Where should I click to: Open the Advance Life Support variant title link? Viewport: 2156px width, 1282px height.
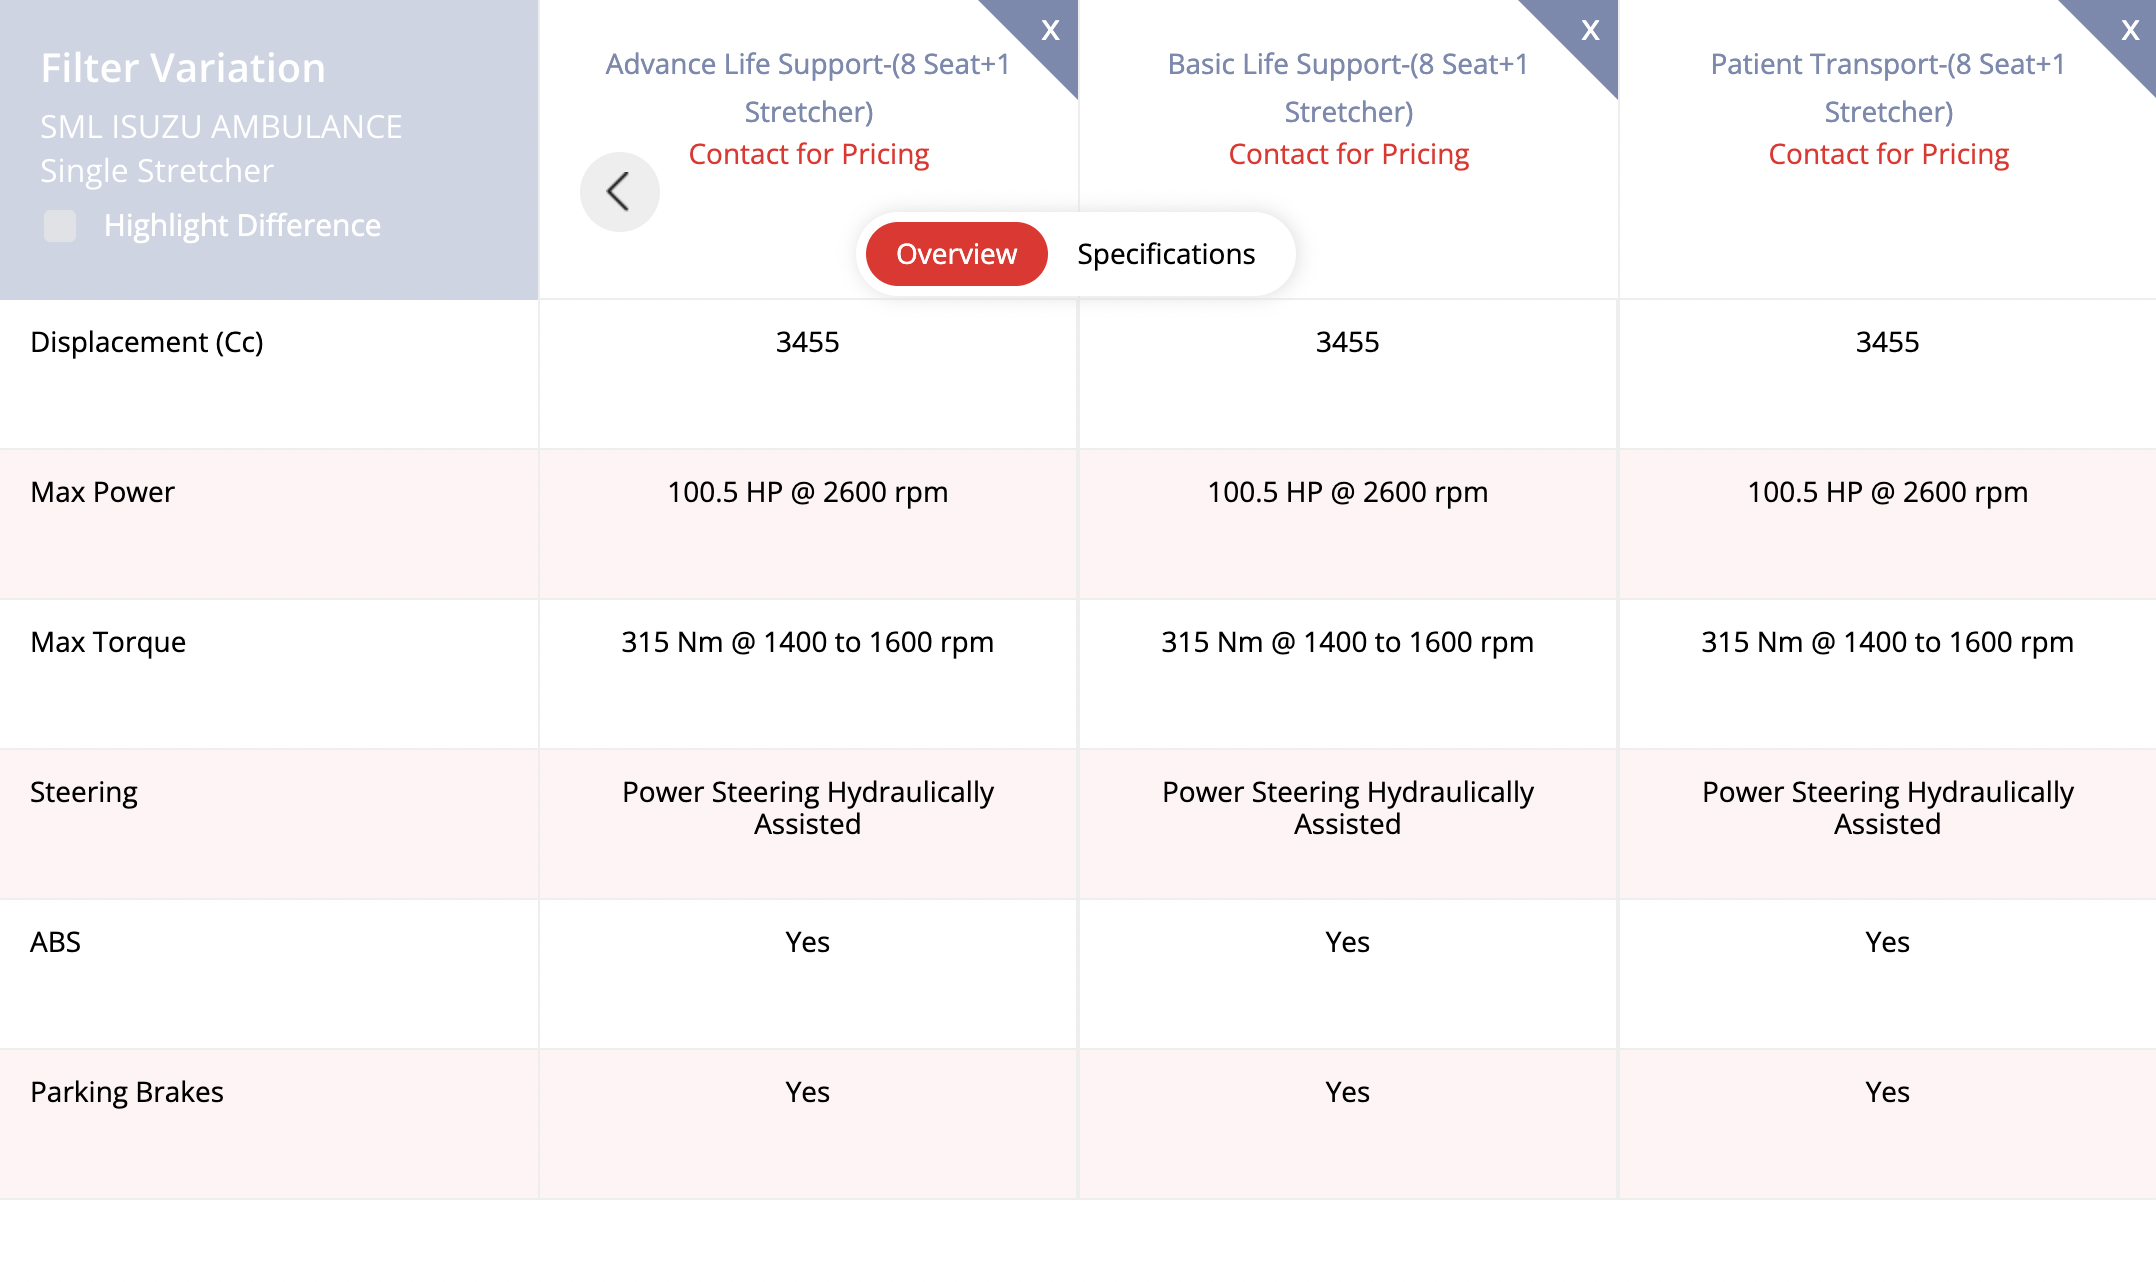tap(808, 88)
